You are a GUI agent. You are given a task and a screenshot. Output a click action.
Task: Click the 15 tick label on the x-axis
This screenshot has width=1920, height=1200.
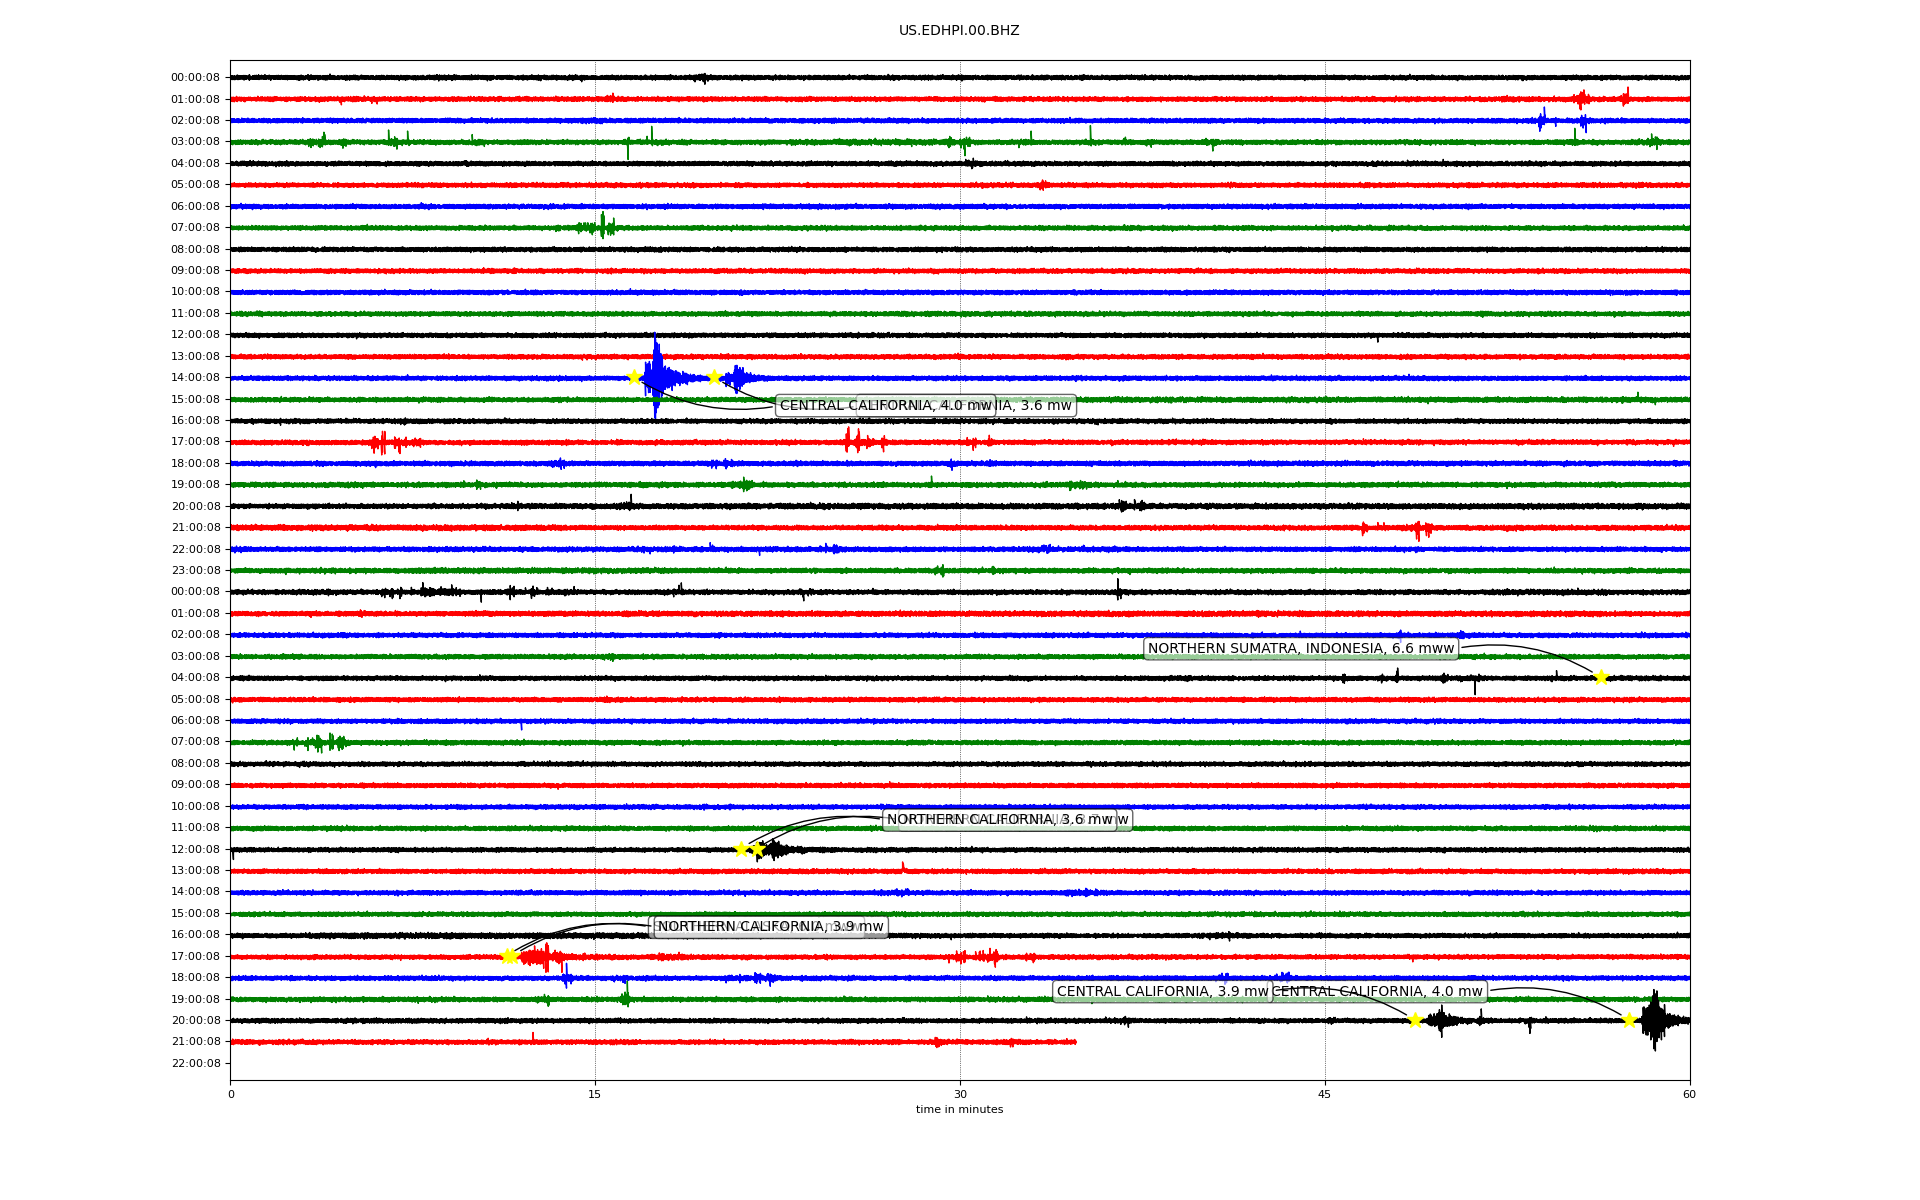595,1094
